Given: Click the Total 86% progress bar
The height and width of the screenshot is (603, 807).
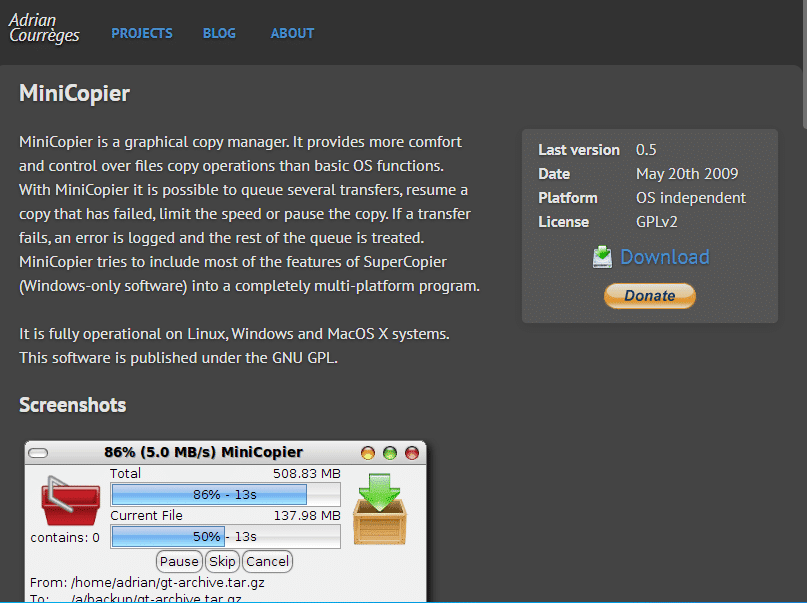Looking at the screenshot, I should pos(225,494).
